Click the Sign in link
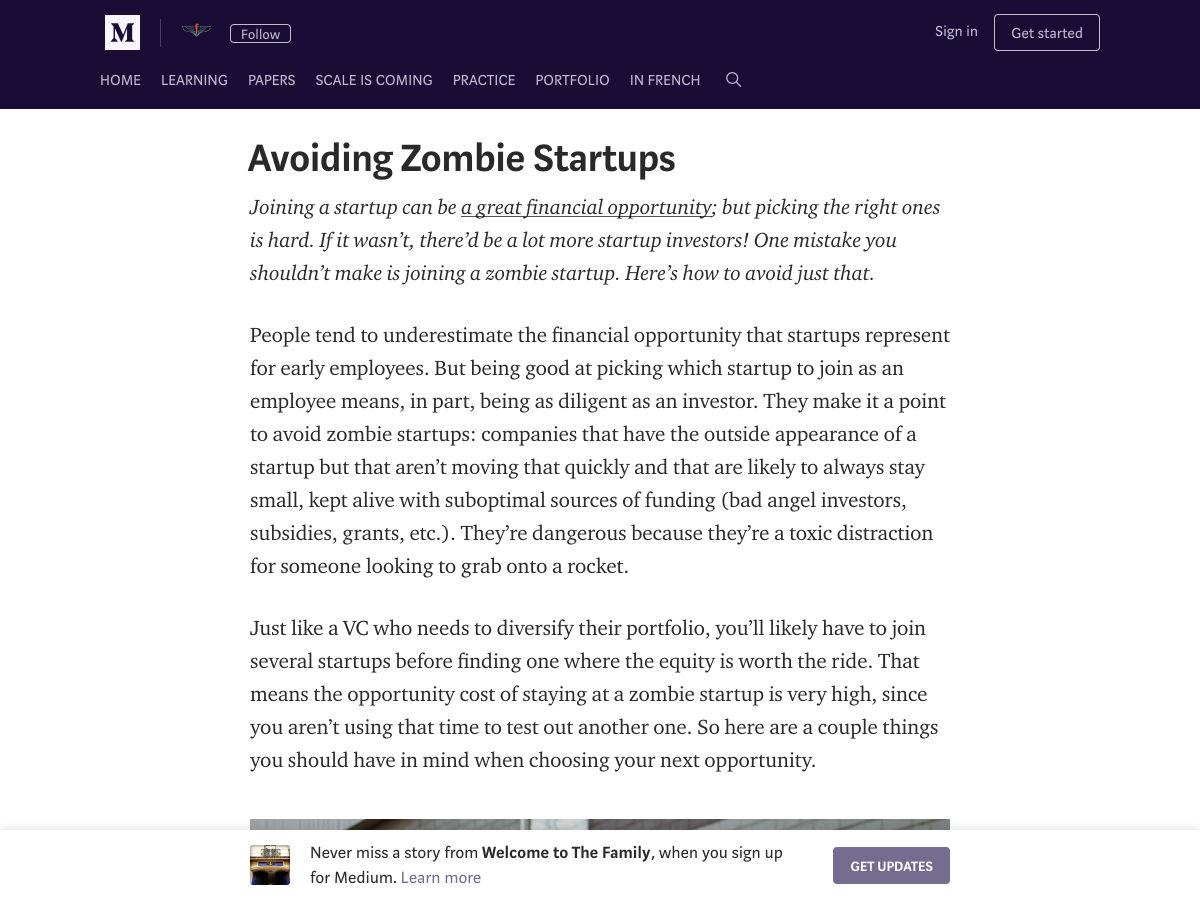 956,31
